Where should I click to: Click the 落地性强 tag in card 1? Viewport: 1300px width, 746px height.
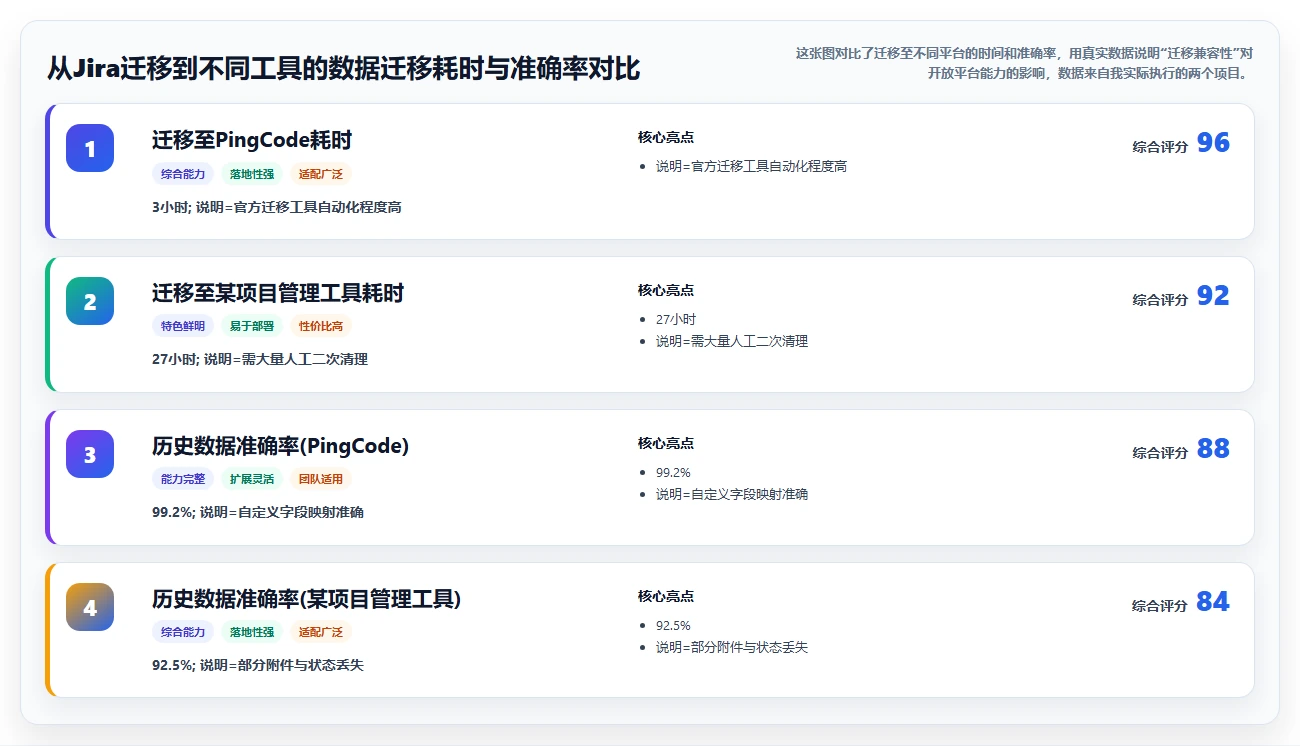[x=252, y=174]
